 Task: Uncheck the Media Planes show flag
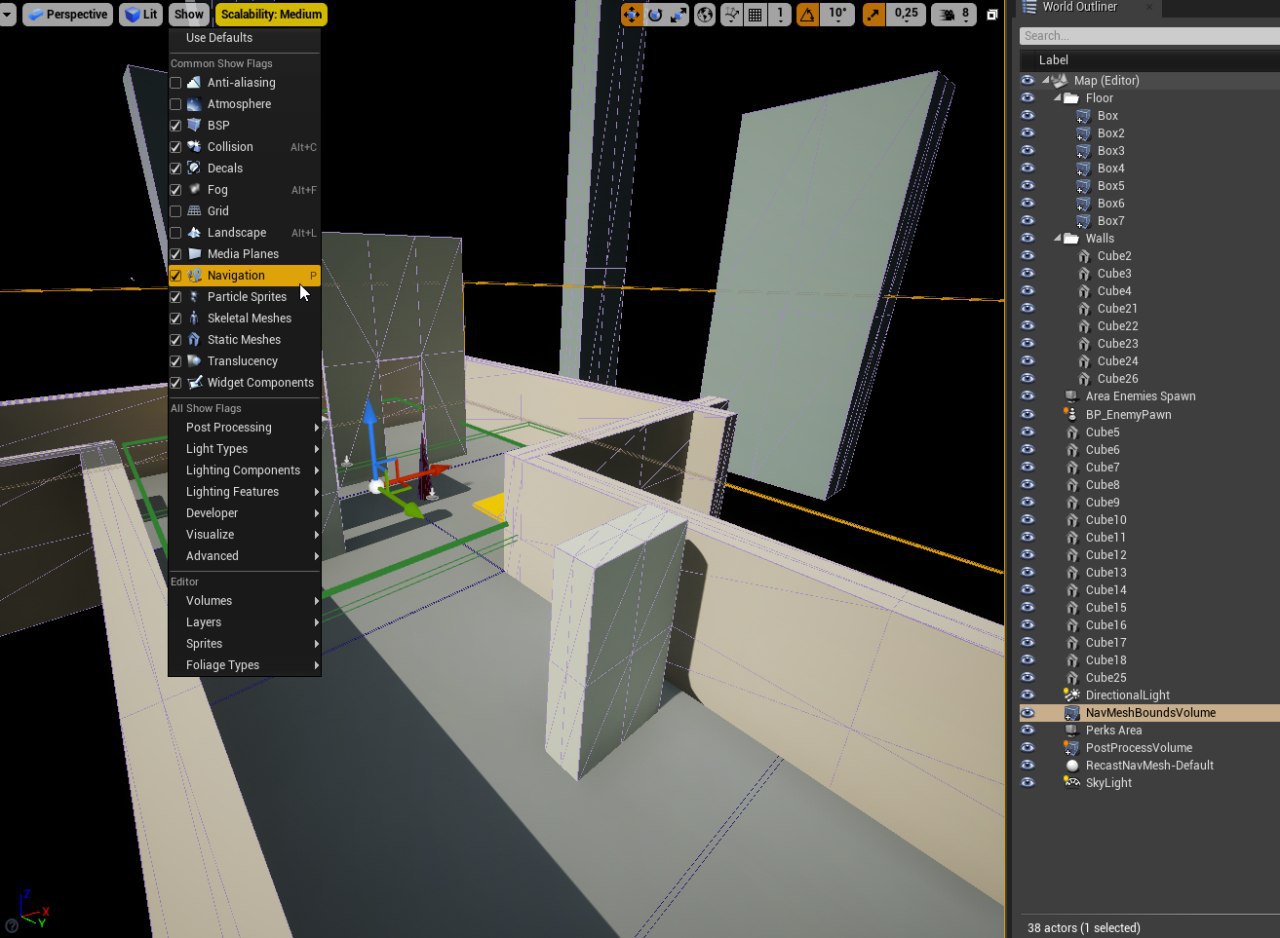[176, 254]
